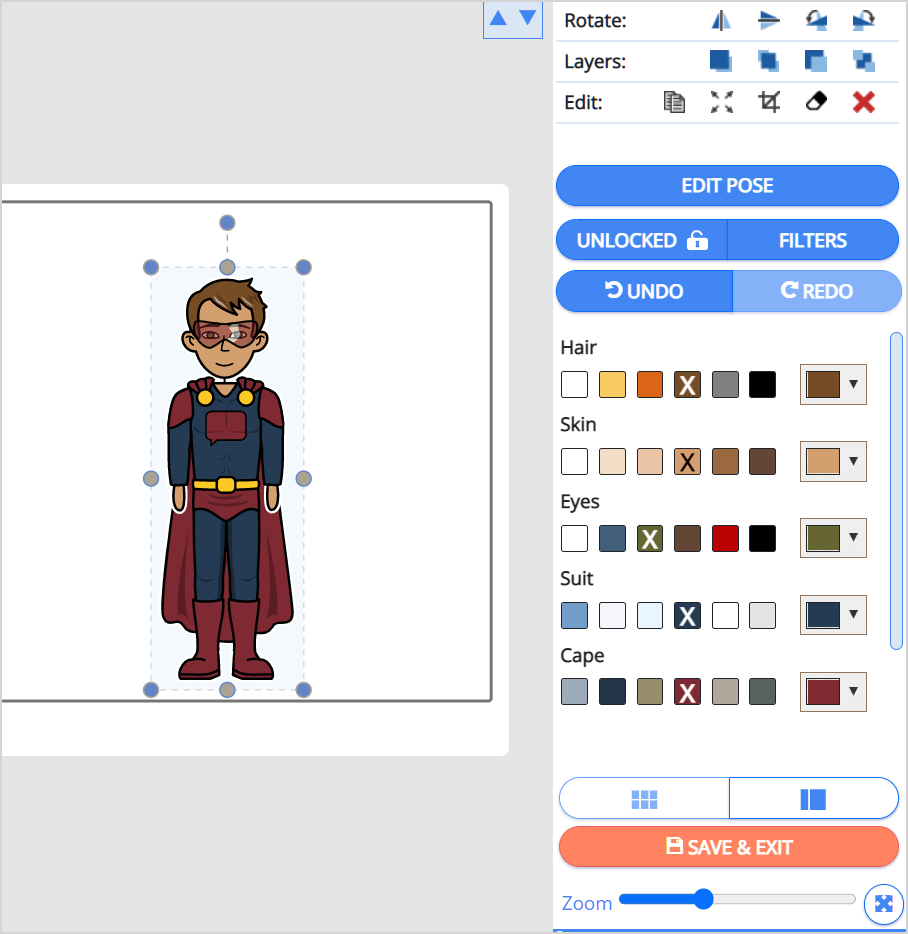
Task: Switch to the grid layout view
Action: [x=644, y=799]
